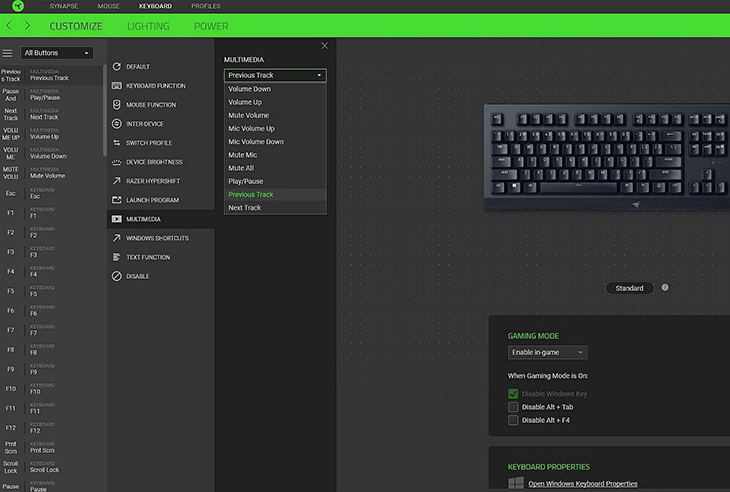Screen dimensions: 730x492
Task: Click the Default reset icon
Action: coord(116,67)
